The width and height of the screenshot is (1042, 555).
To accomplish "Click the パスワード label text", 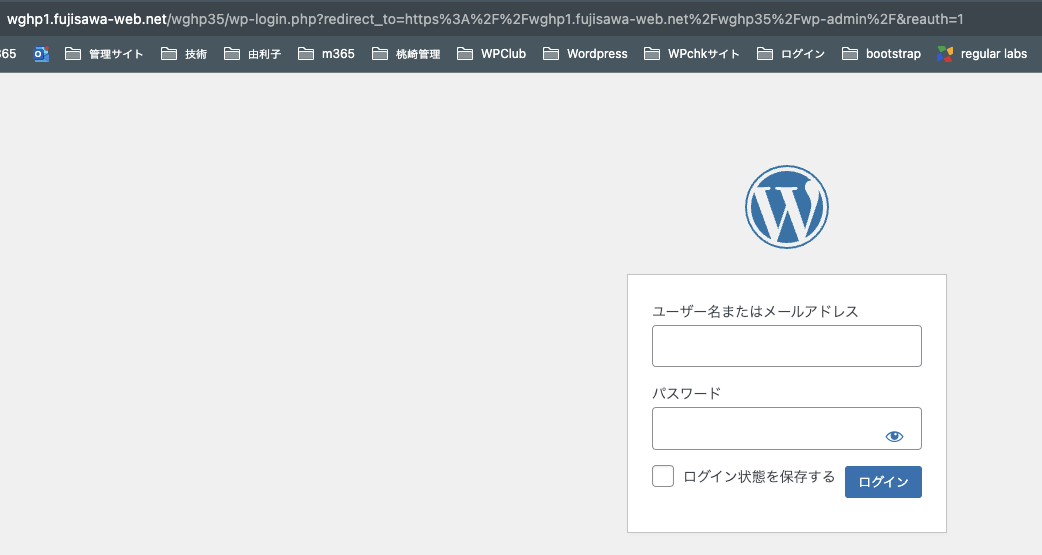I will (x=686, y=393).
